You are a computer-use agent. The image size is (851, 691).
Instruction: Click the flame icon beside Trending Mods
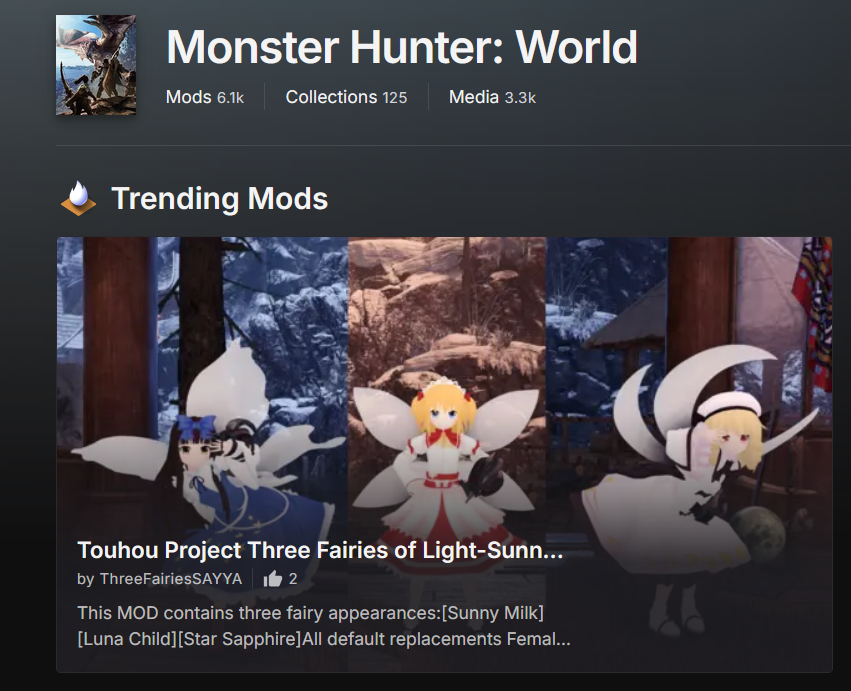79,198
